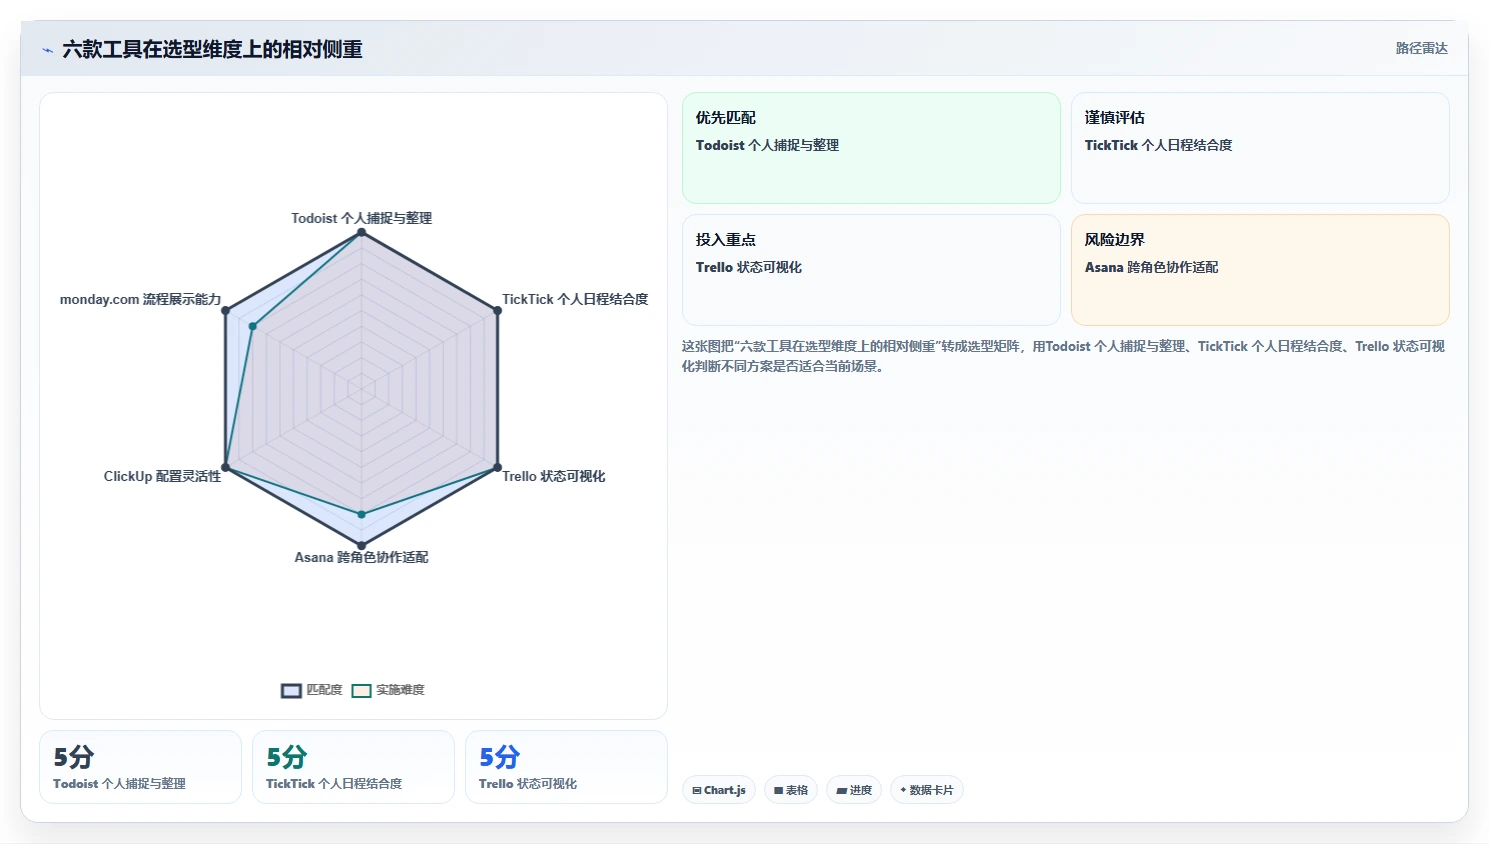
Task: Click the 进度 tag chip
Action: tap(854, 790)
